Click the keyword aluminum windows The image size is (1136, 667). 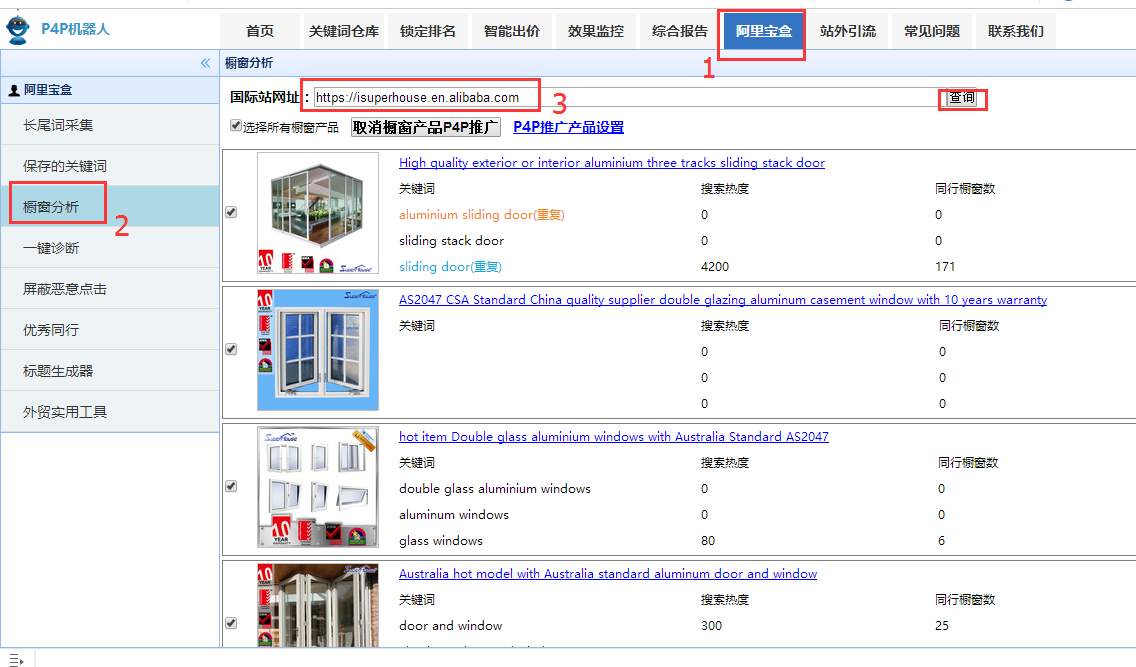pos(454,515)
